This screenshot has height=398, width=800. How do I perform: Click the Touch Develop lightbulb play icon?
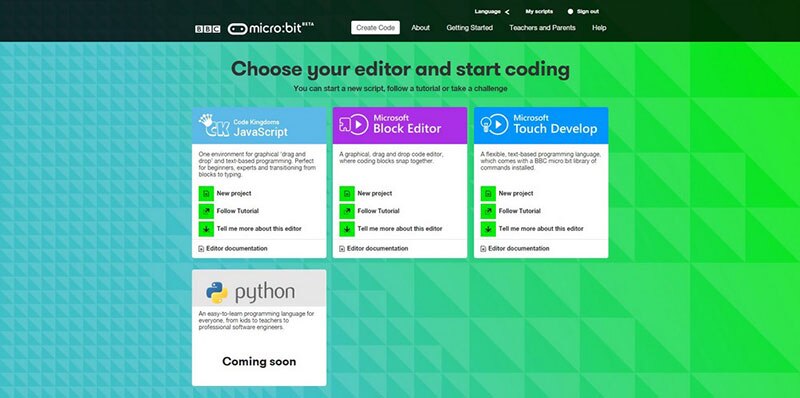click(x=494, y=125)
